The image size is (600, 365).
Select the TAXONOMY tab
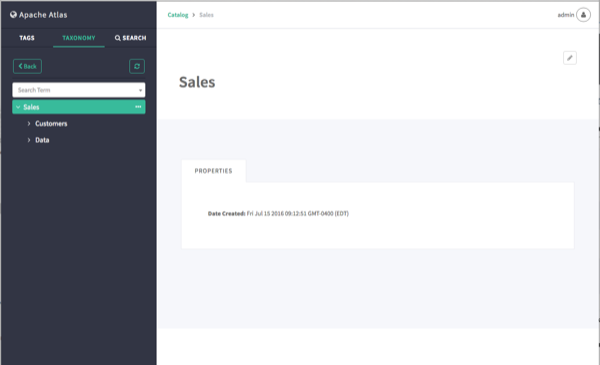tap(79, 38)
